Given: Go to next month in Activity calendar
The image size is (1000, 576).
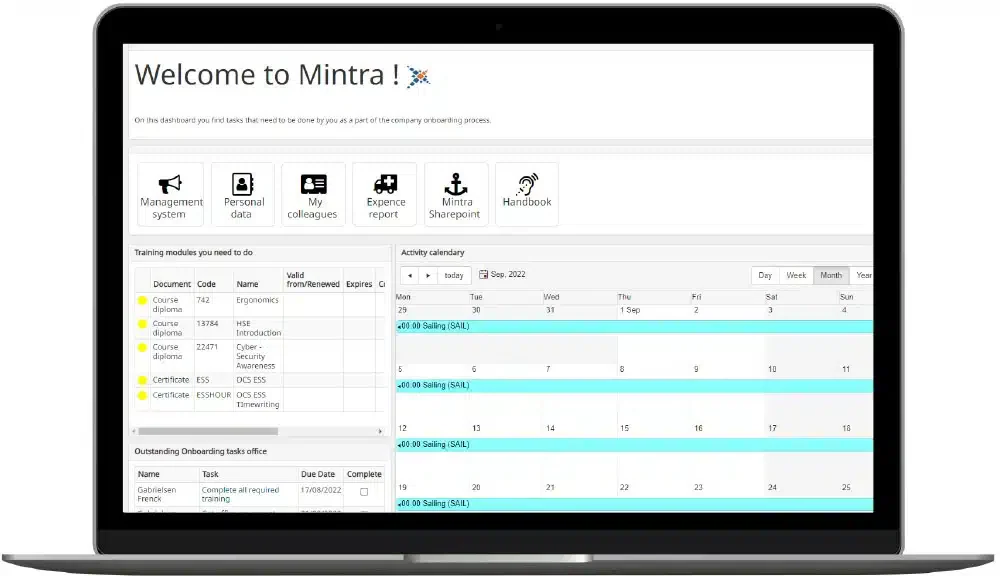Looking at the screenshot, I should (x=428, y=276).
